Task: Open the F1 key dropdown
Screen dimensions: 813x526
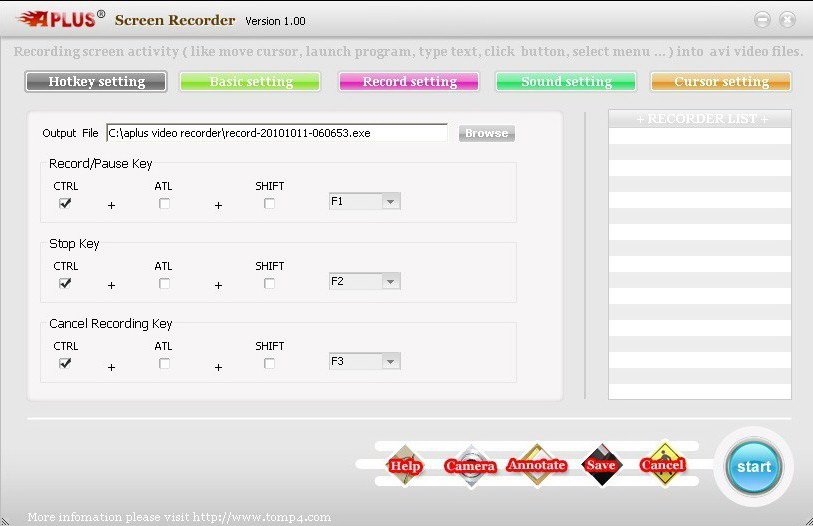Action: point(365,201)
